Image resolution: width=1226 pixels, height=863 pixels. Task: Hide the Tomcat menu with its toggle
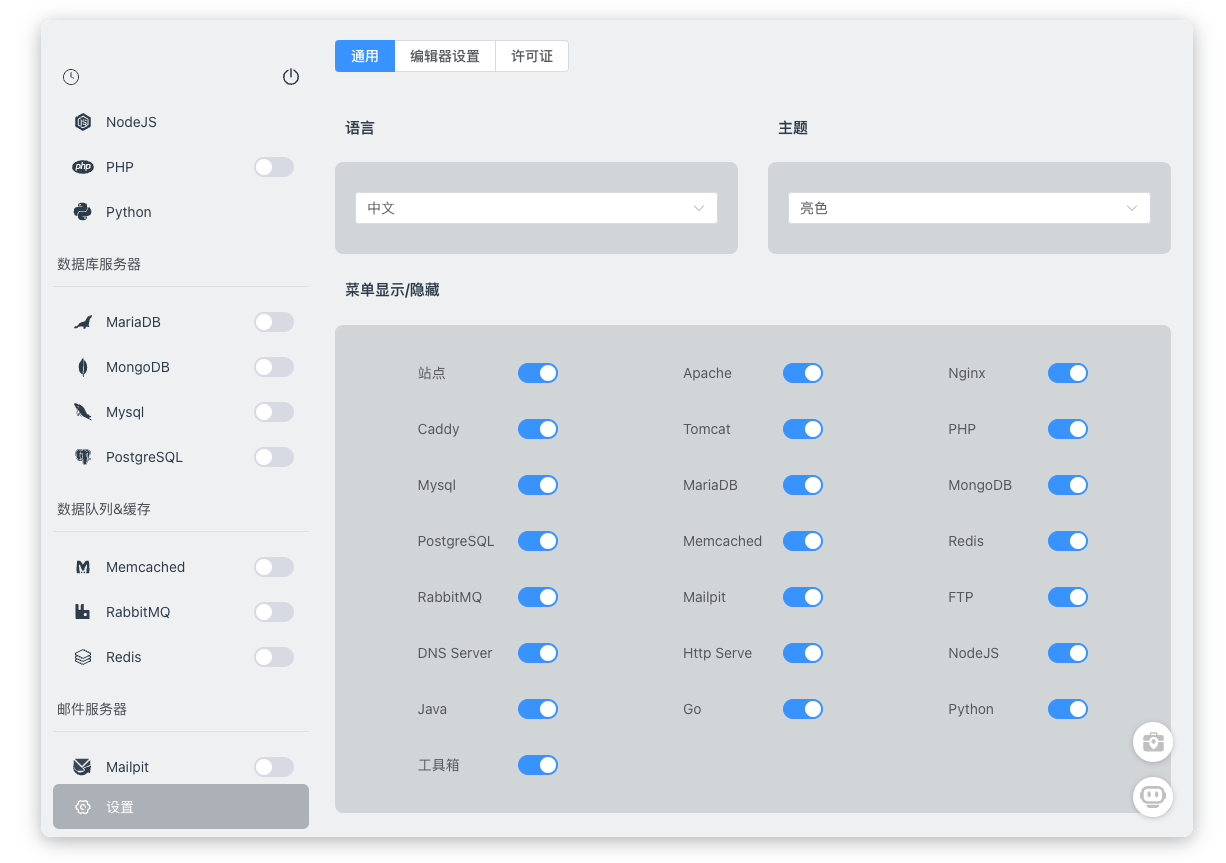coord(802,429)
